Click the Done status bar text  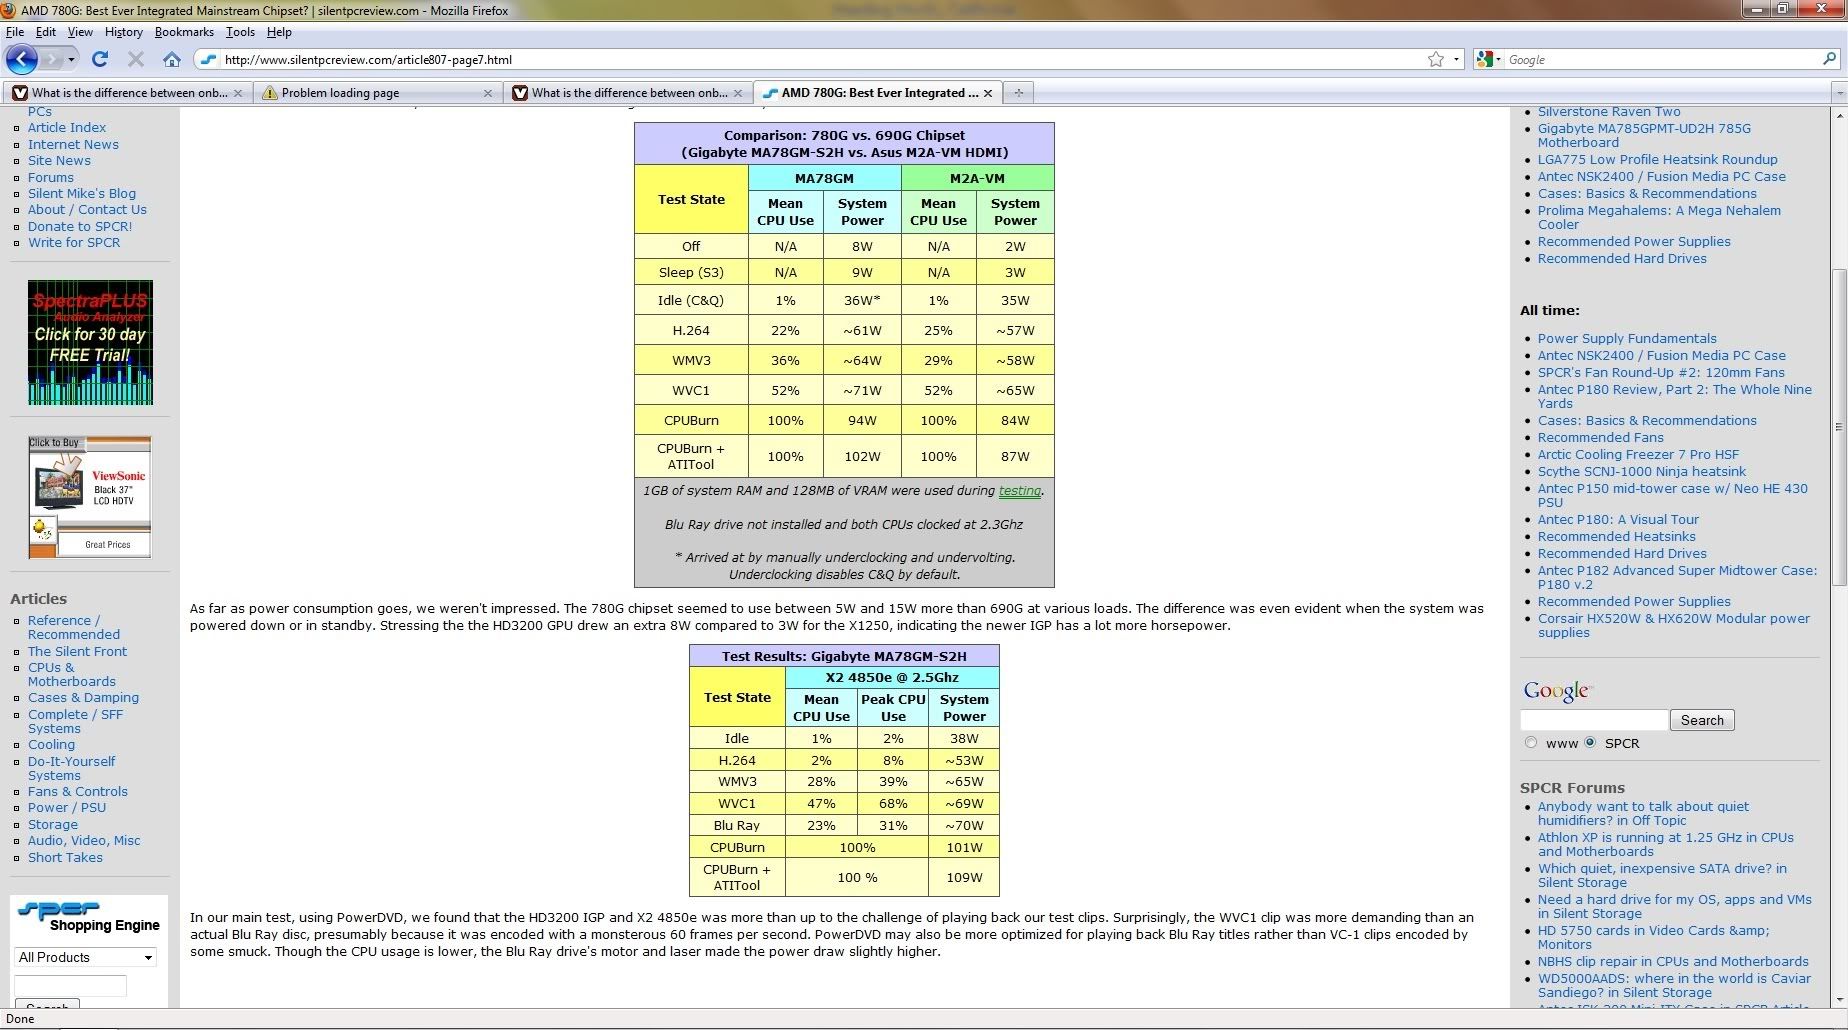tap(20, 1019)
